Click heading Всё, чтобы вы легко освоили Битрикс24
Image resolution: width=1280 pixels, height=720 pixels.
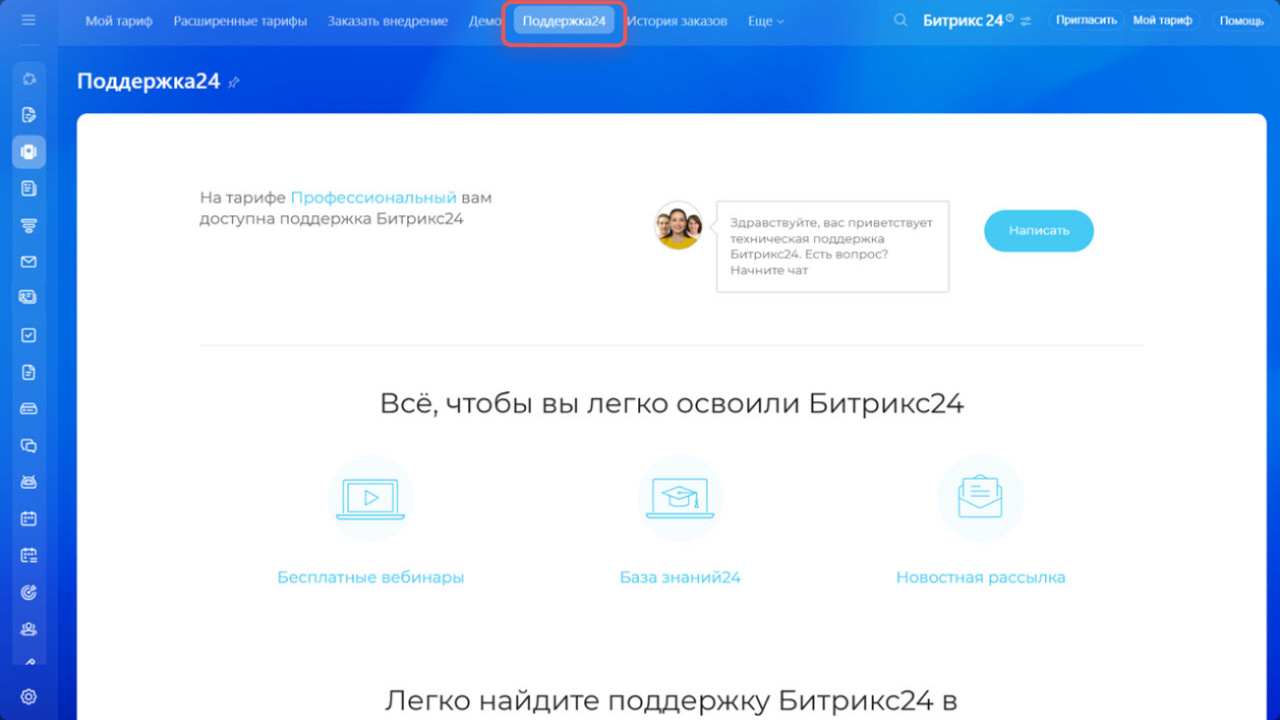click(672, 404)
